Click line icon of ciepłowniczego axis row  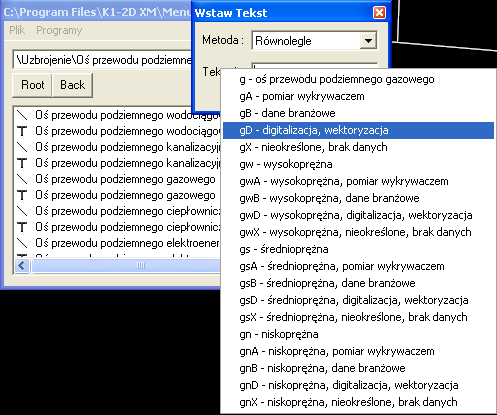pyautogui.click(x=22, y=211)
